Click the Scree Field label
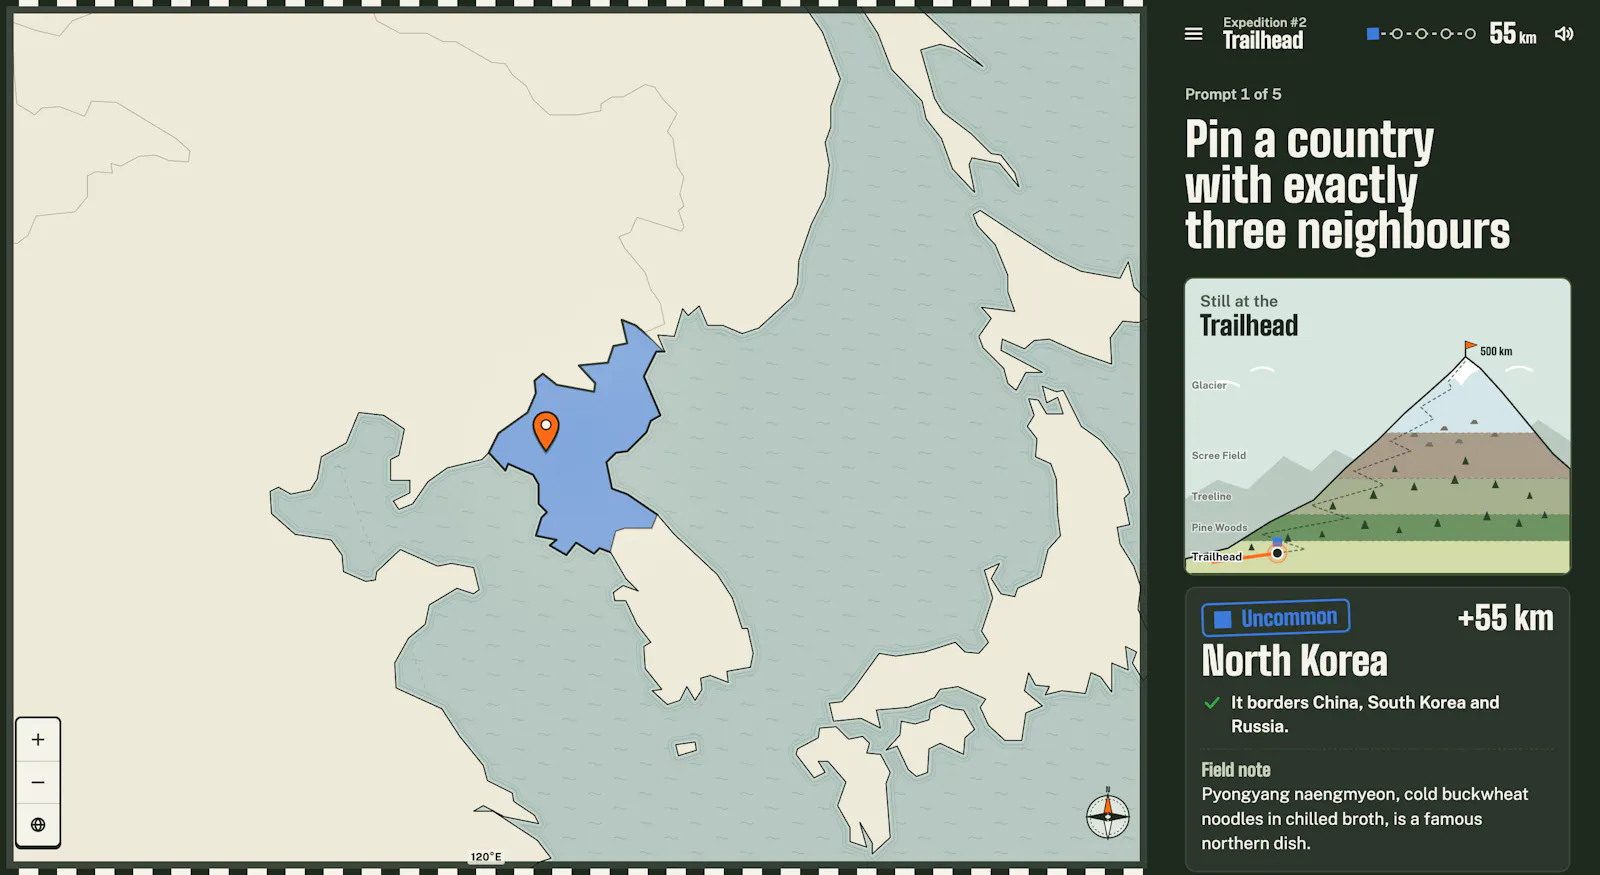This screenshot has width=1600, height=875. (x=1219, y=456)
